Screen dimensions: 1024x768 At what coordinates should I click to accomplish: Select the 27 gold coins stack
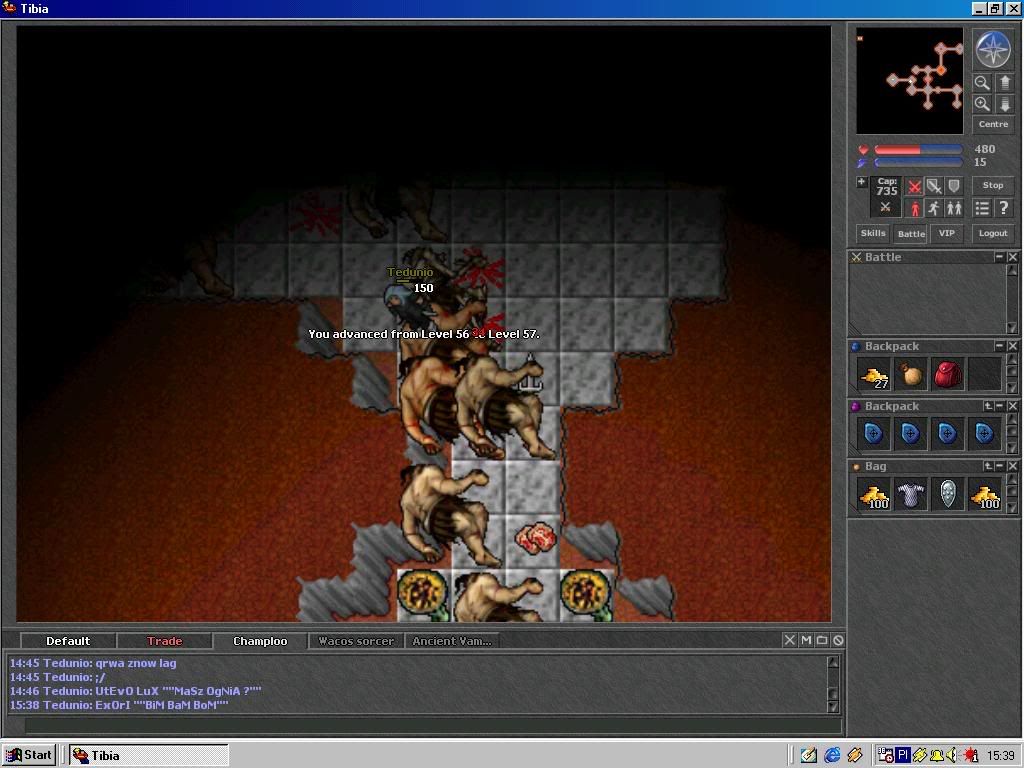(874, 374)
